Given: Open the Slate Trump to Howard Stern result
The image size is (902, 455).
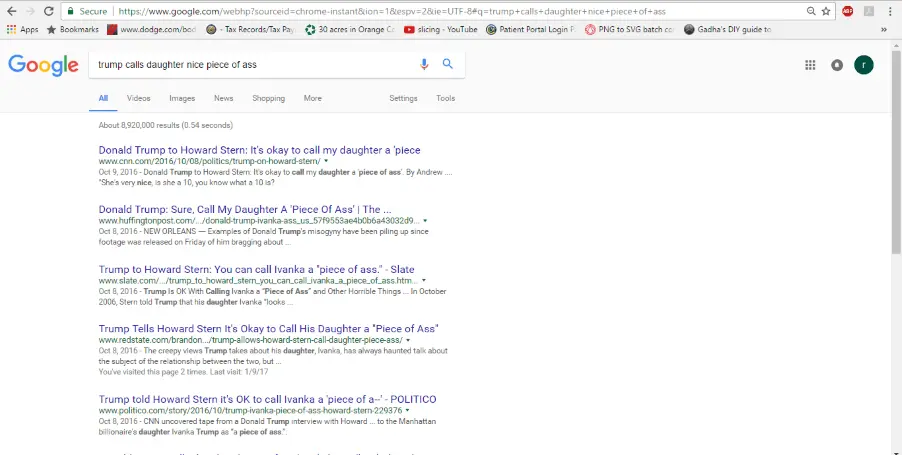Looking at the screenshot, I should pyautogui.click(x=257, y=269).
